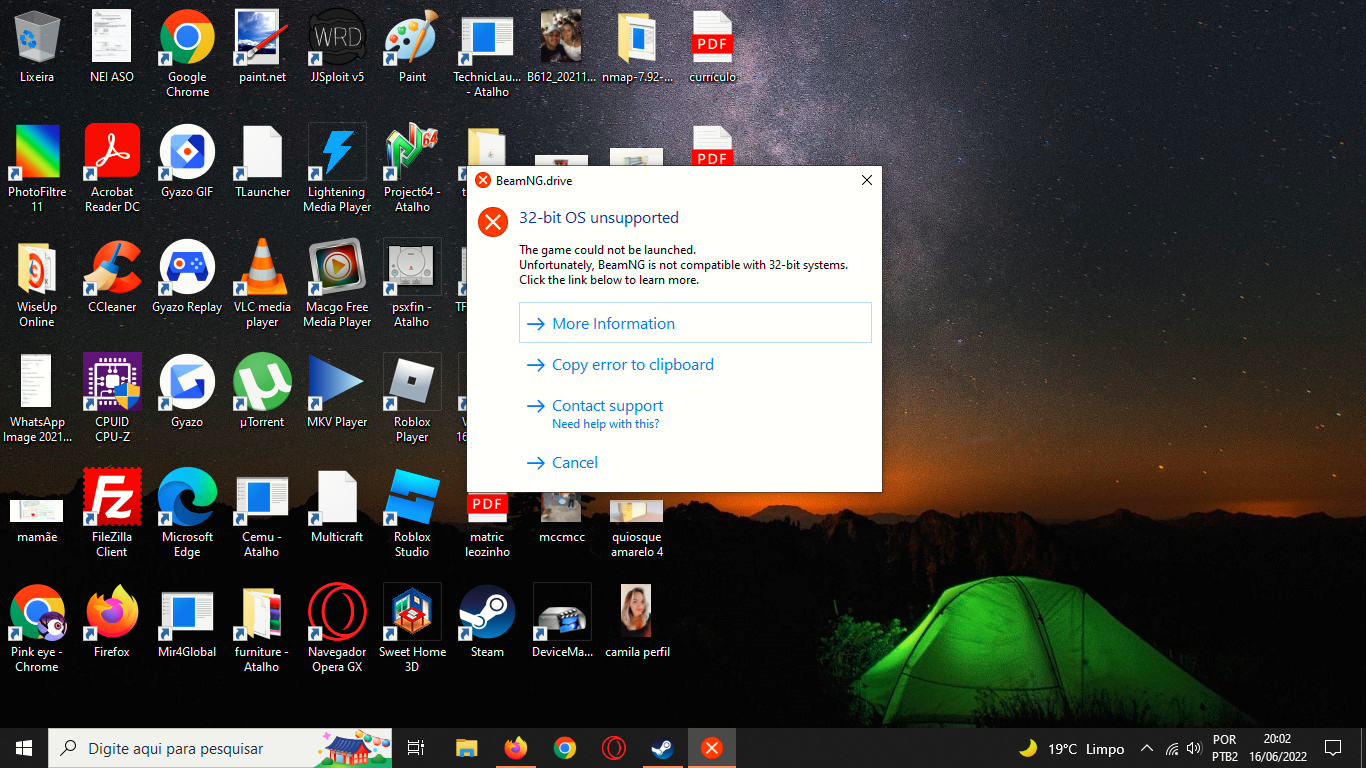This screenshot has height=768, width=1366.
Task: Switch to Firefox on the taskbar
Action: pyautogui.click(x=516, y=748)
